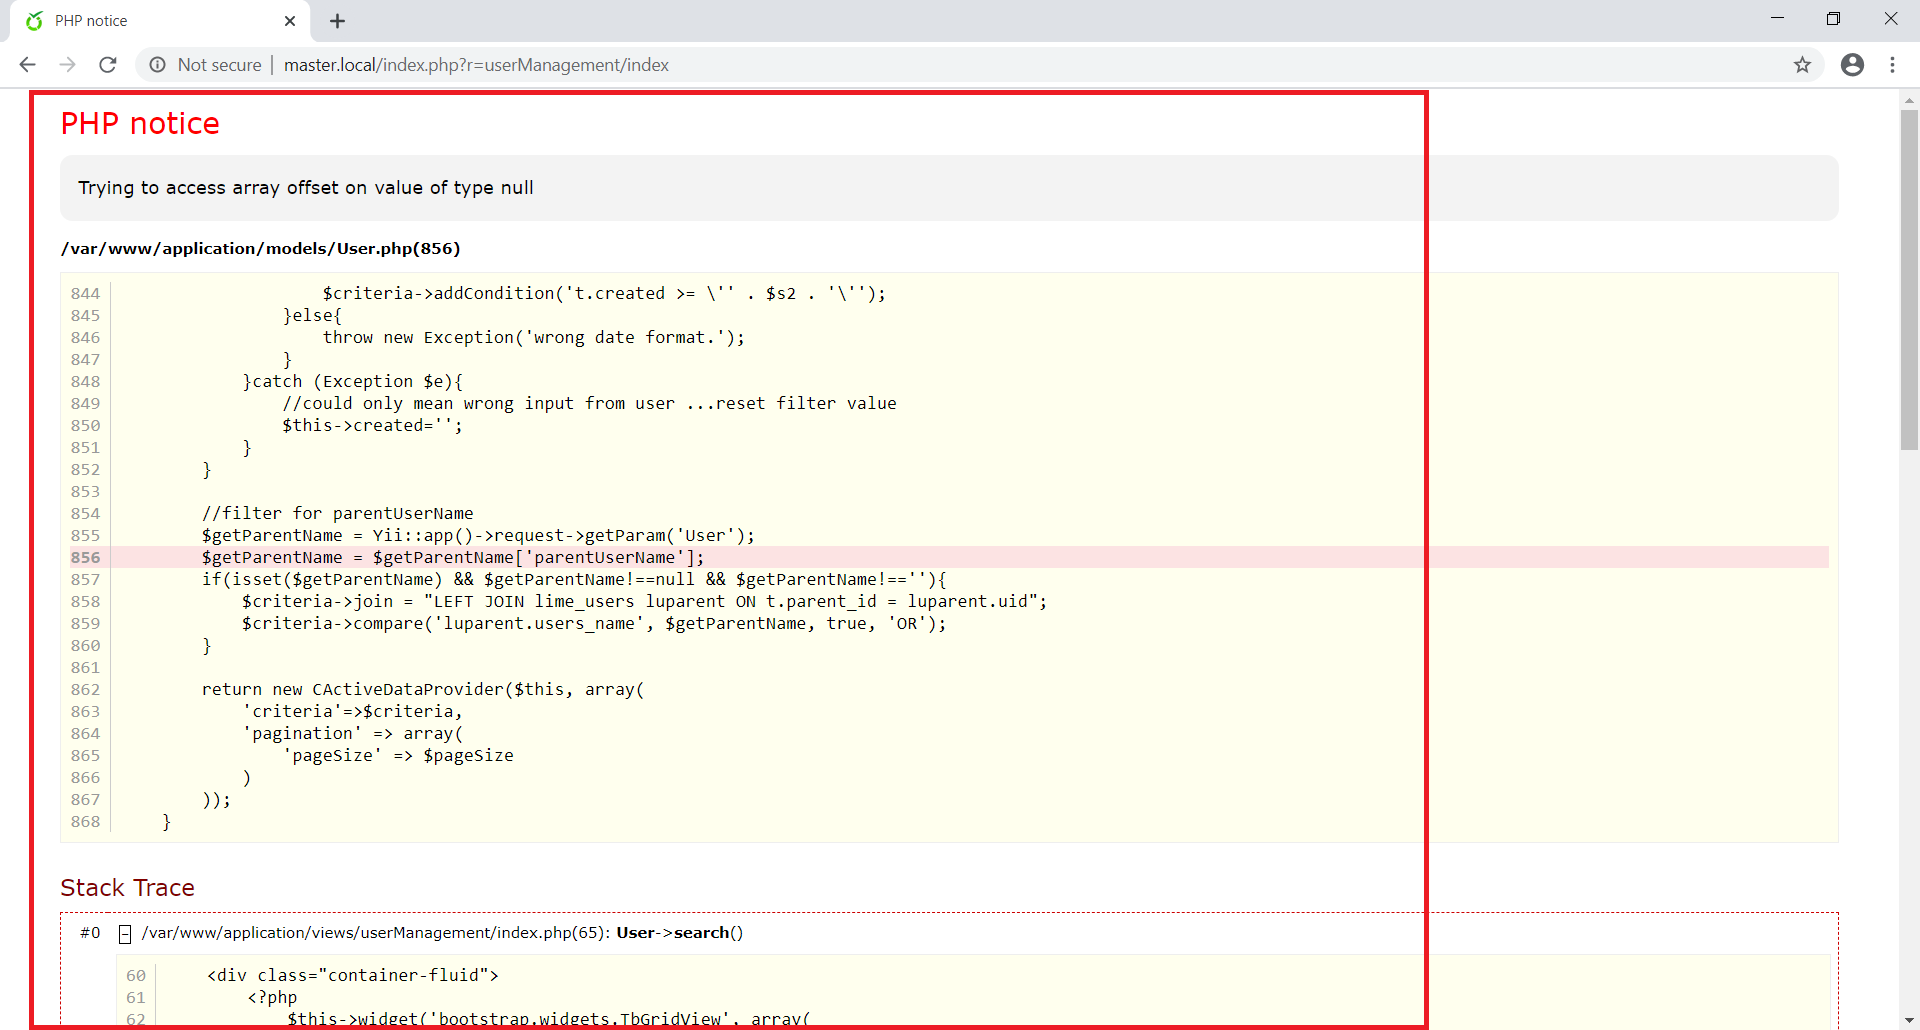Click the Stack Trace heading
Image resolution: width=1920 pixels, height=1030 pixels.
pos(127,888)
